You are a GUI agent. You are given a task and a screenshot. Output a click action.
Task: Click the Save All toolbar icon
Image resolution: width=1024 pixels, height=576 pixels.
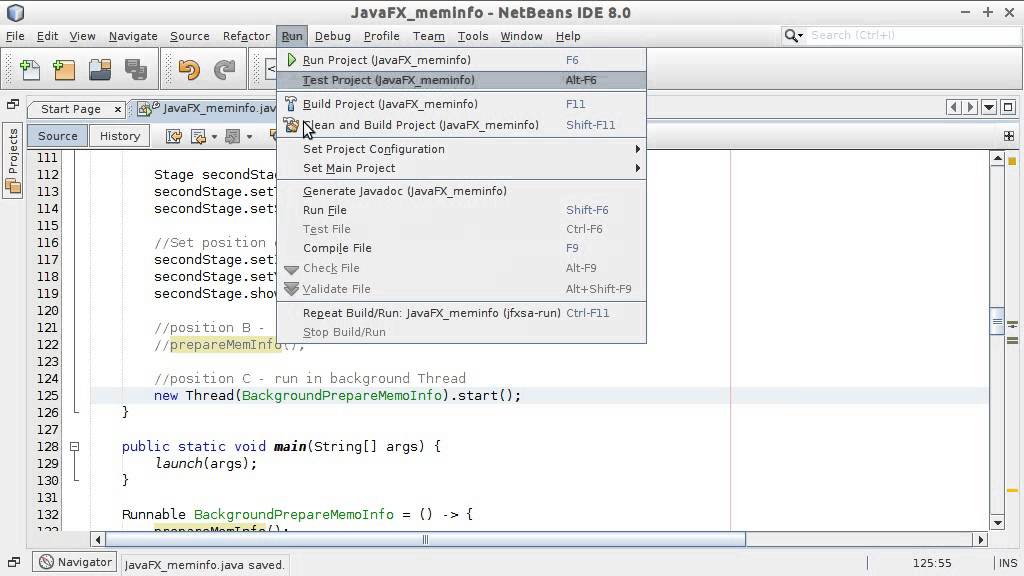136,69
